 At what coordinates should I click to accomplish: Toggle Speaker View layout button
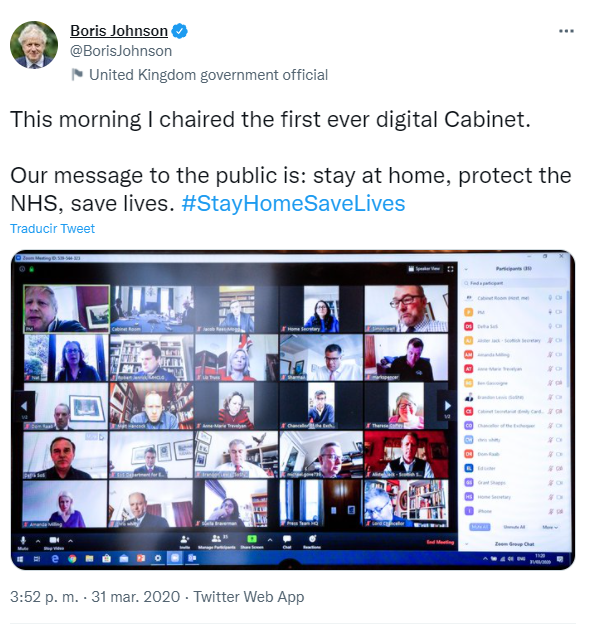point(424,269)
